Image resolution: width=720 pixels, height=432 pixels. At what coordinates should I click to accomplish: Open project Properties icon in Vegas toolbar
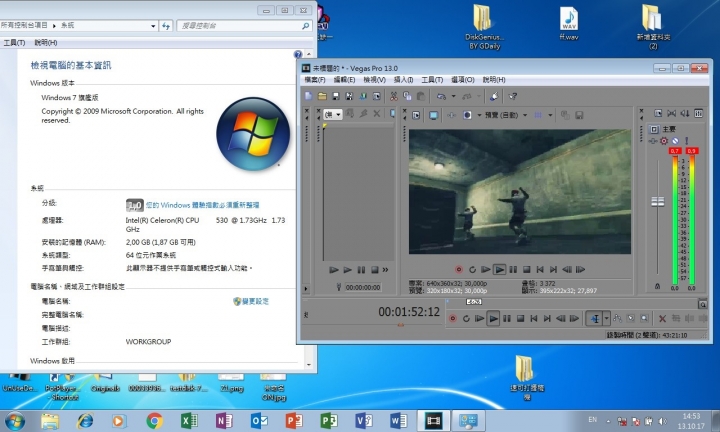[x=377, y=96]
